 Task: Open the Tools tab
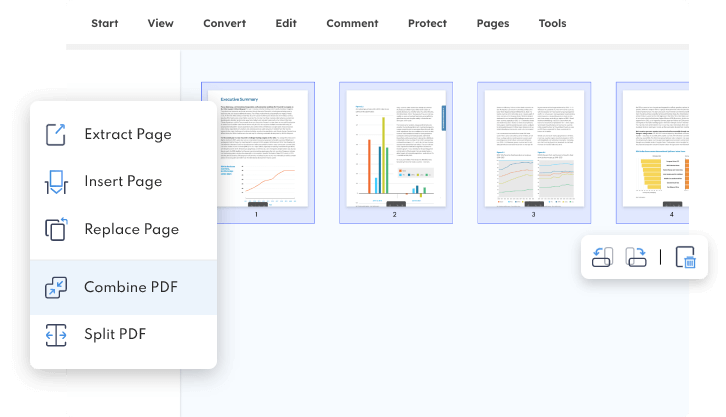point(552,23)
